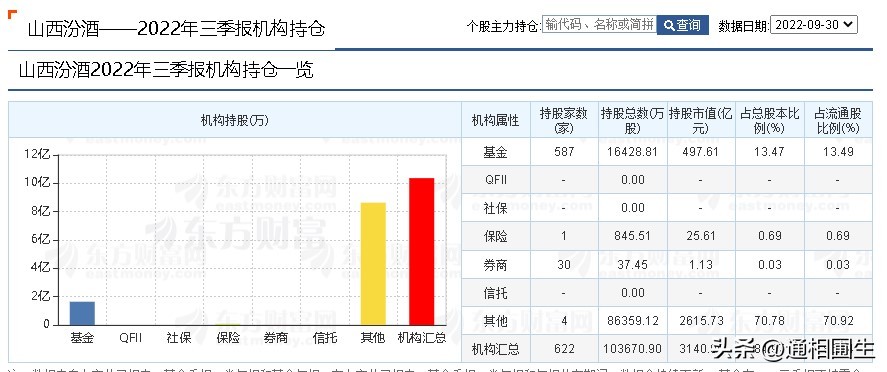Image resolution: width=887 pixels, height=372 pixels.
Task: Select other shares value 86359.12
Action: coord(632,321)
